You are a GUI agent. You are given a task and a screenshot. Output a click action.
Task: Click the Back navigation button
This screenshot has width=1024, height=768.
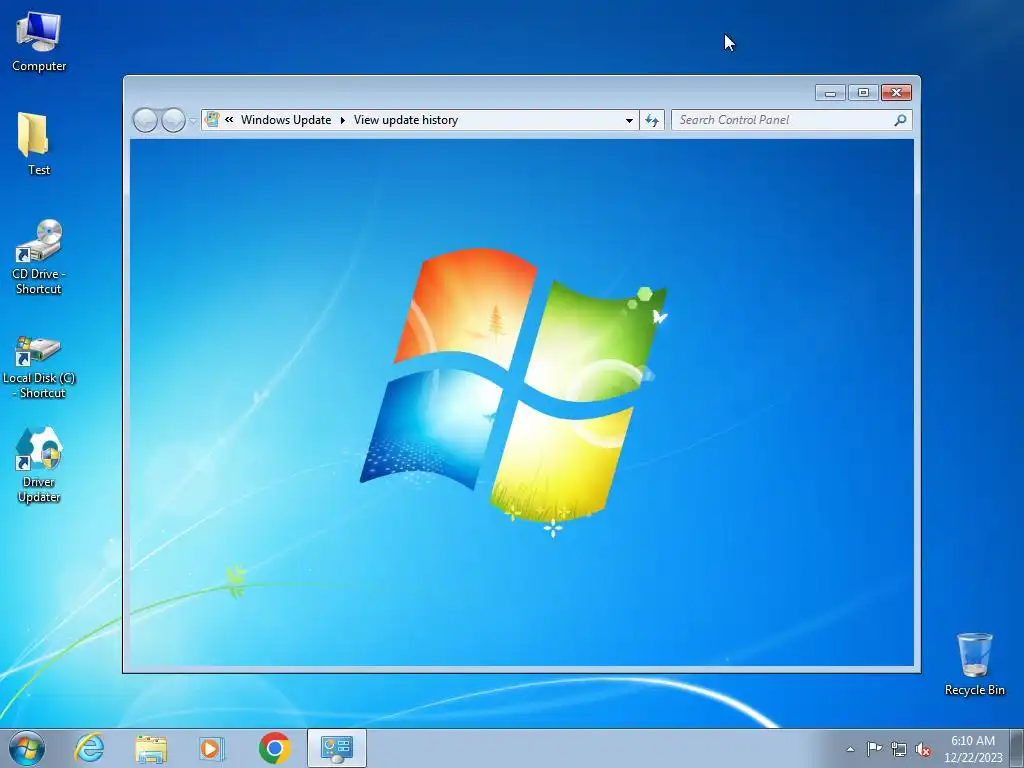click(145, 120)
